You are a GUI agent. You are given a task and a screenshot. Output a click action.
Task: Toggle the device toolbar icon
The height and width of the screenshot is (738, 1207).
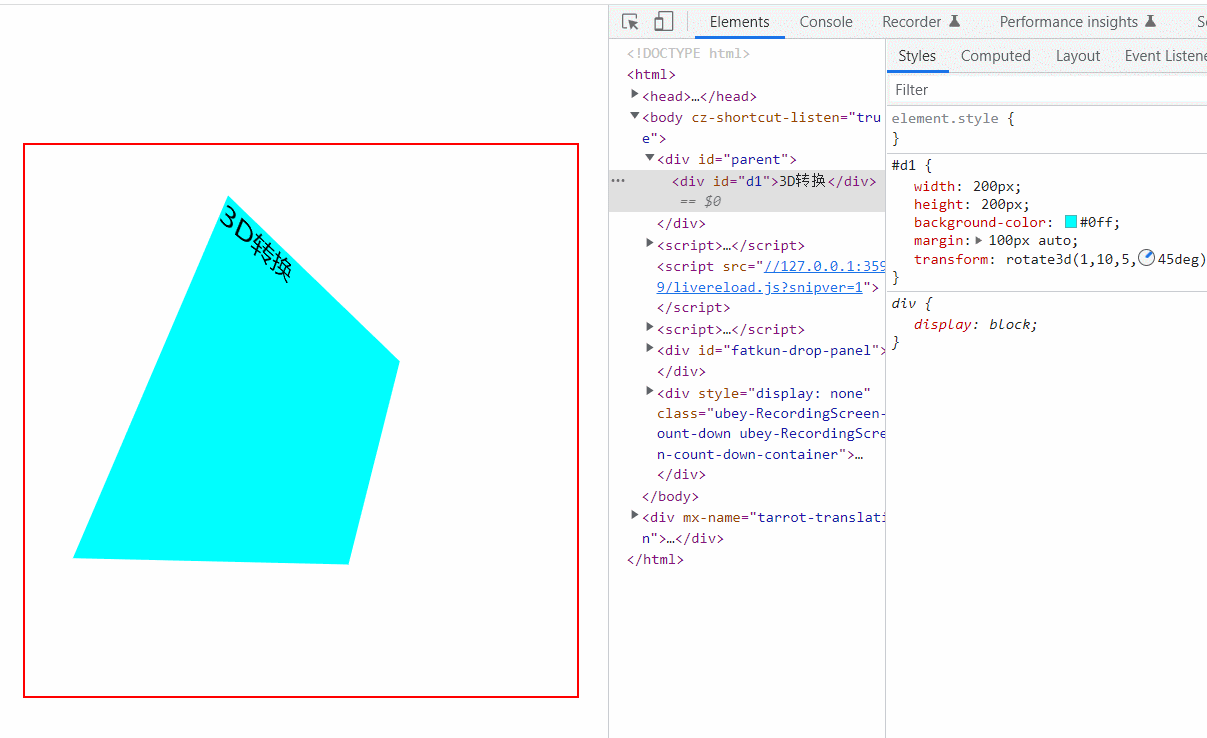click(x=663, y=22)
